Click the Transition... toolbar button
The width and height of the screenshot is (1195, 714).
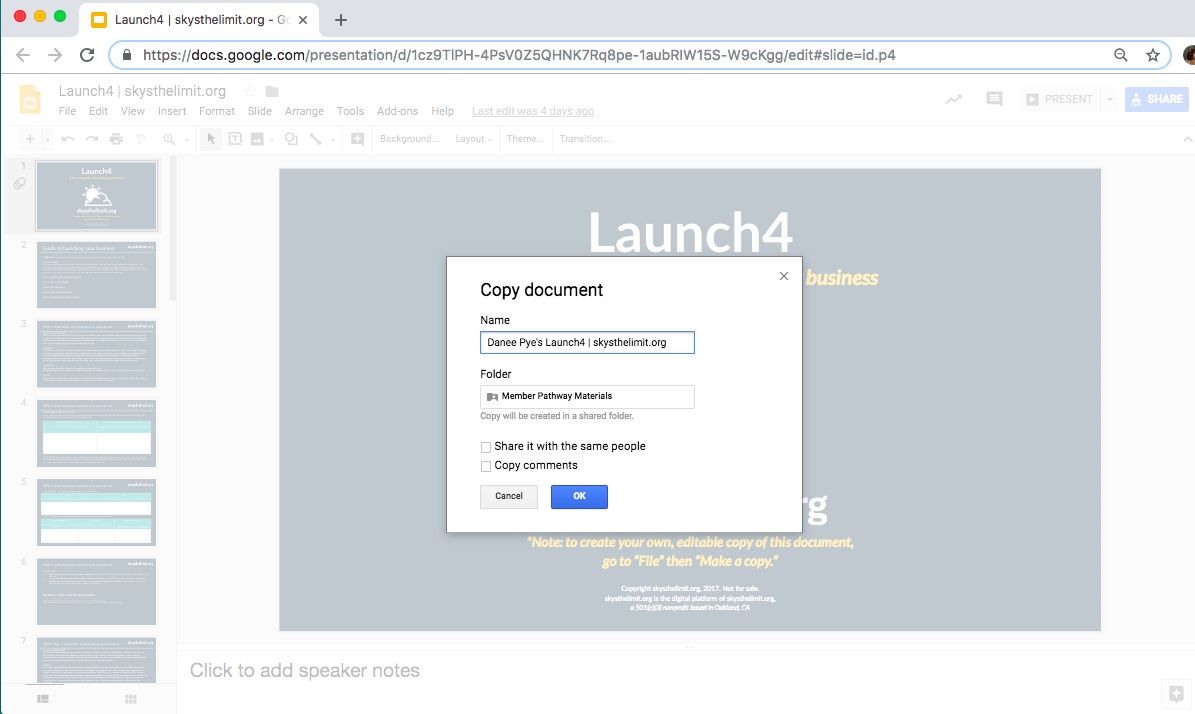pyautogui.click(x=585, y=139)
